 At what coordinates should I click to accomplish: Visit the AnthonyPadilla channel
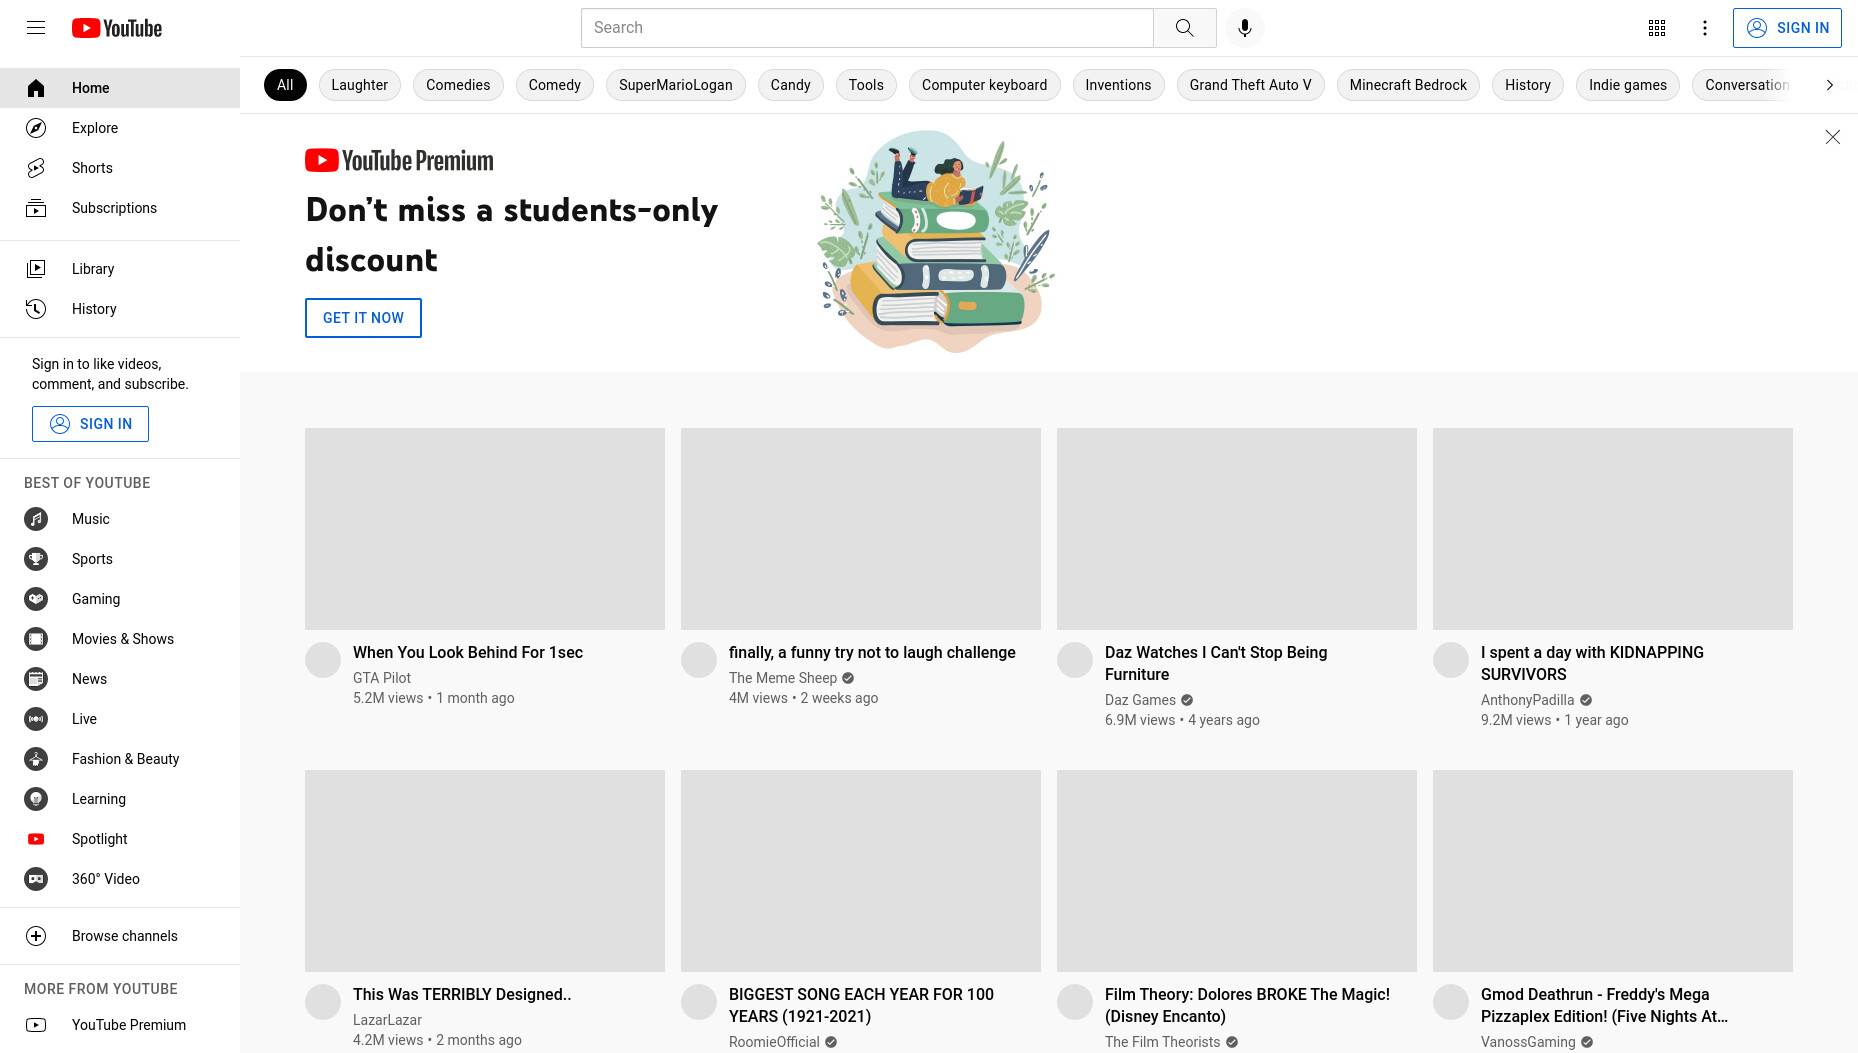1527,700
